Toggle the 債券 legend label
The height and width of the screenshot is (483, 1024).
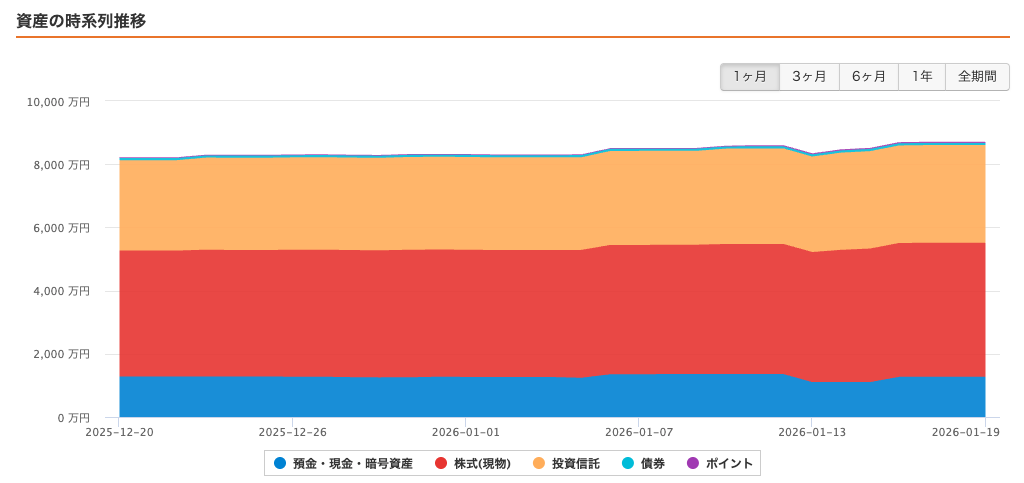click(653, 464)
